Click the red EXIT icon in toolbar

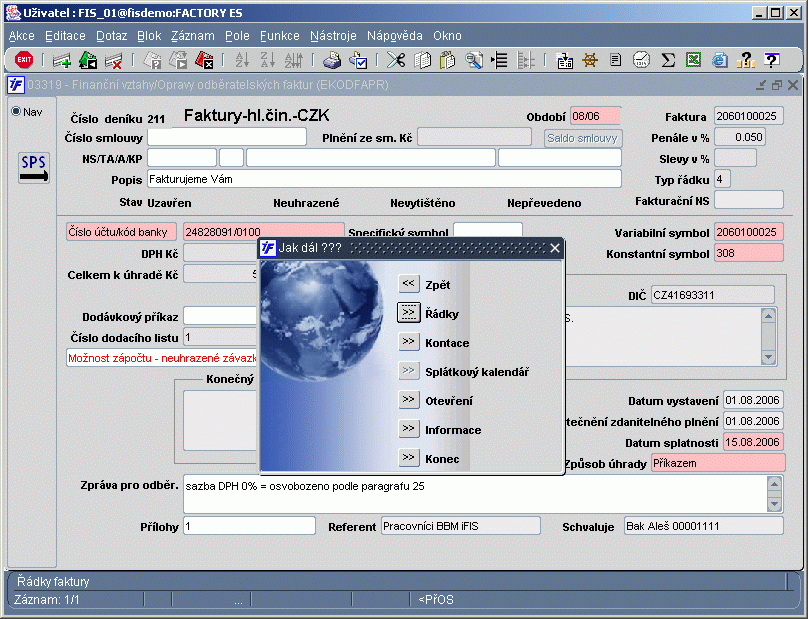tap(24, 60)
